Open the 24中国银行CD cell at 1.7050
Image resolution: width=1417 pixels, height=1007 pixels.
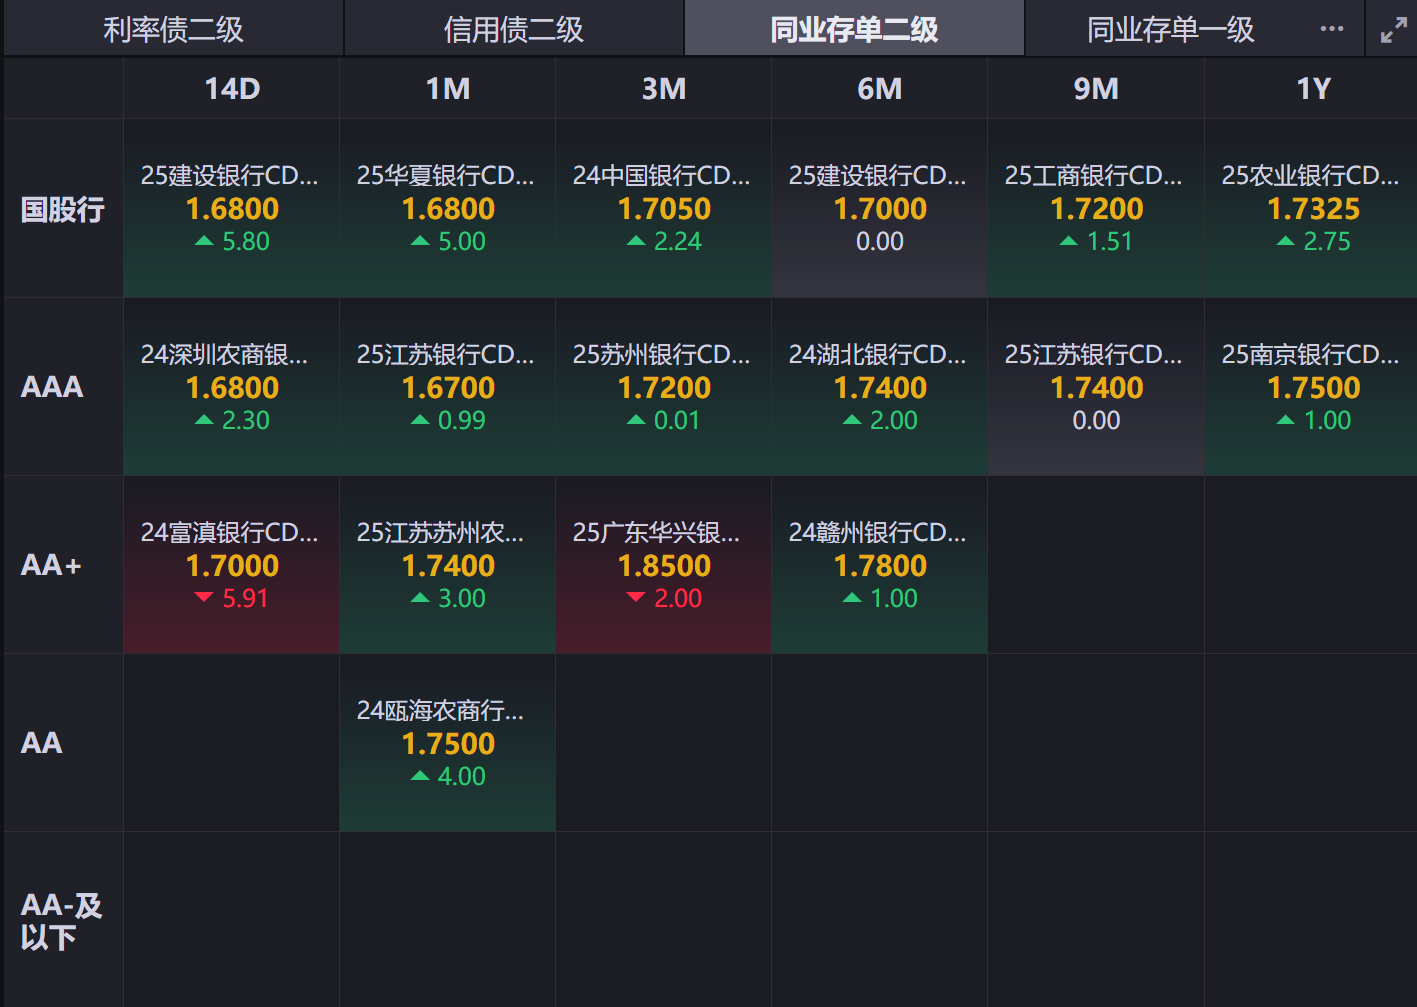point(664,209)
